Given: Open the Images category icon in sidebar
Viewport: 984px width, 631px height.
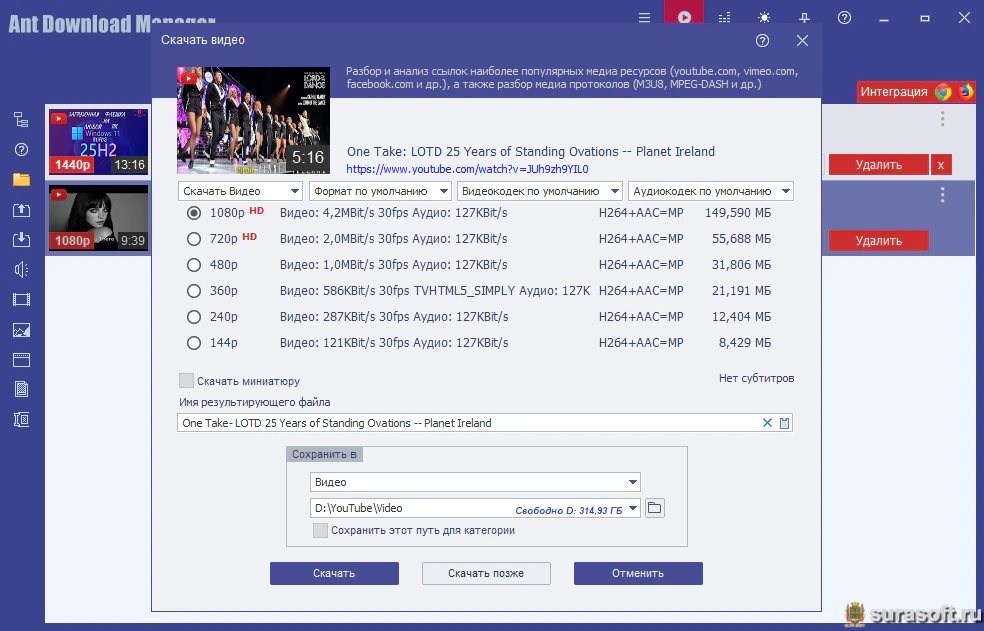Looking at the screenshot, I should [x=21, y=330].
